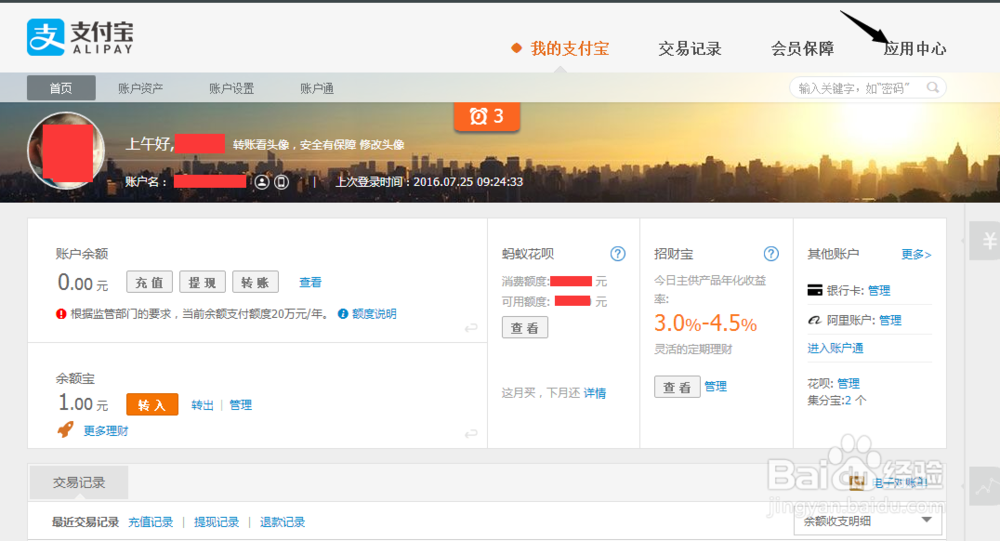Click 查看 link beside account balance
This screenshot has width=1000, height=541.
(311, 282)
